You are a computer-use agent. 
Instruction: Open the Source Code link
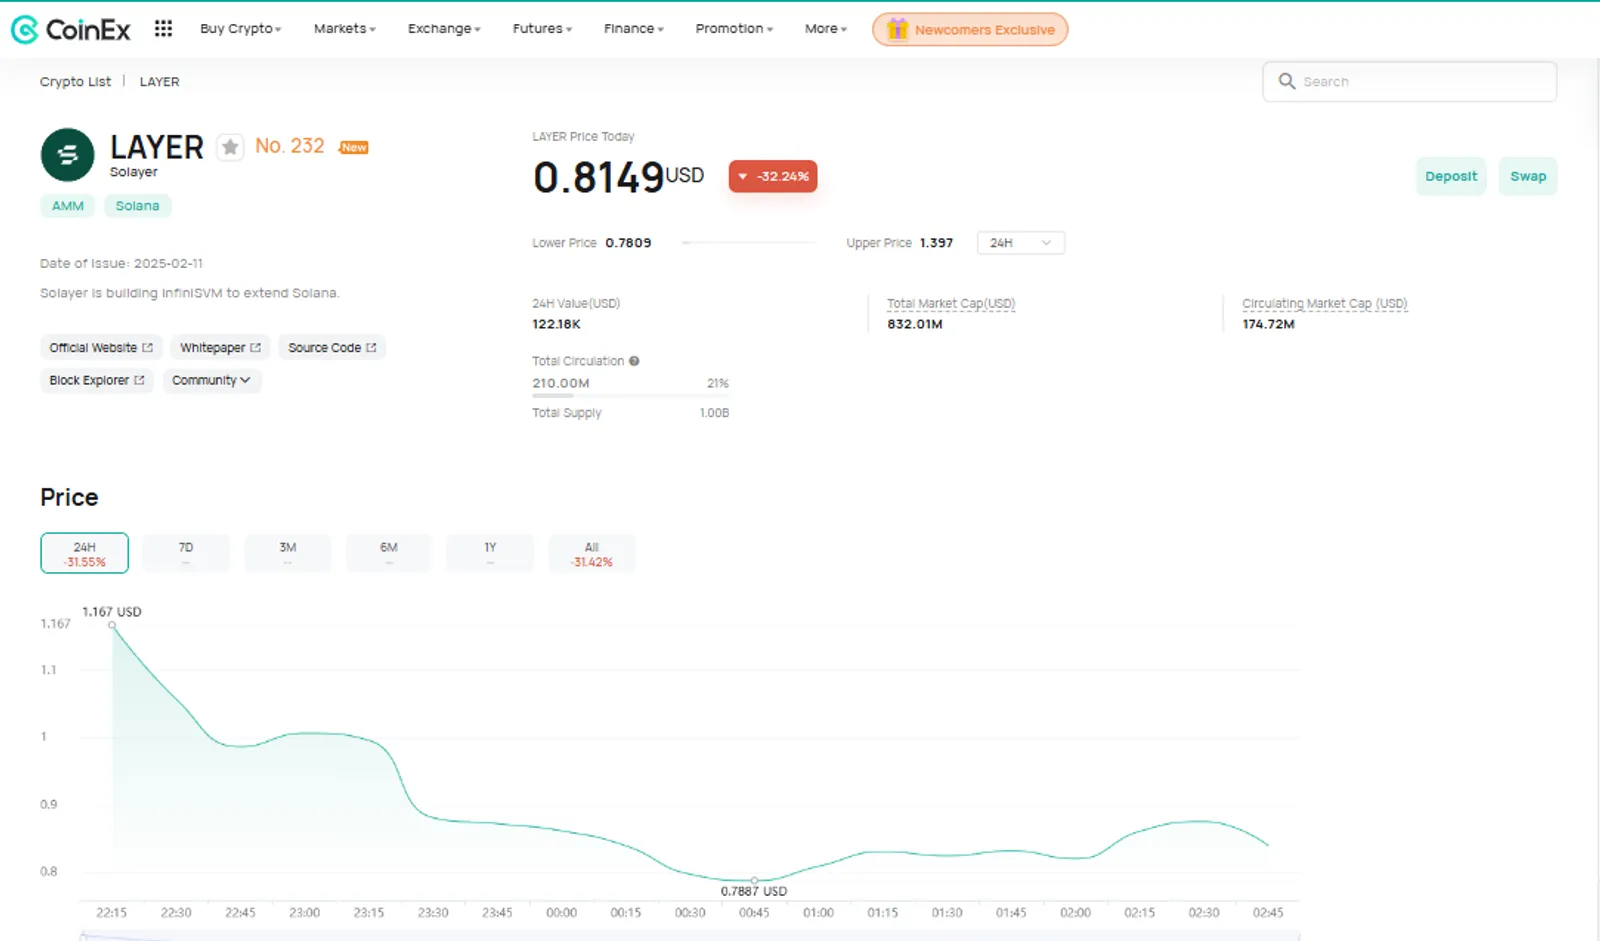pyautogui.click(x=332, y=347)
